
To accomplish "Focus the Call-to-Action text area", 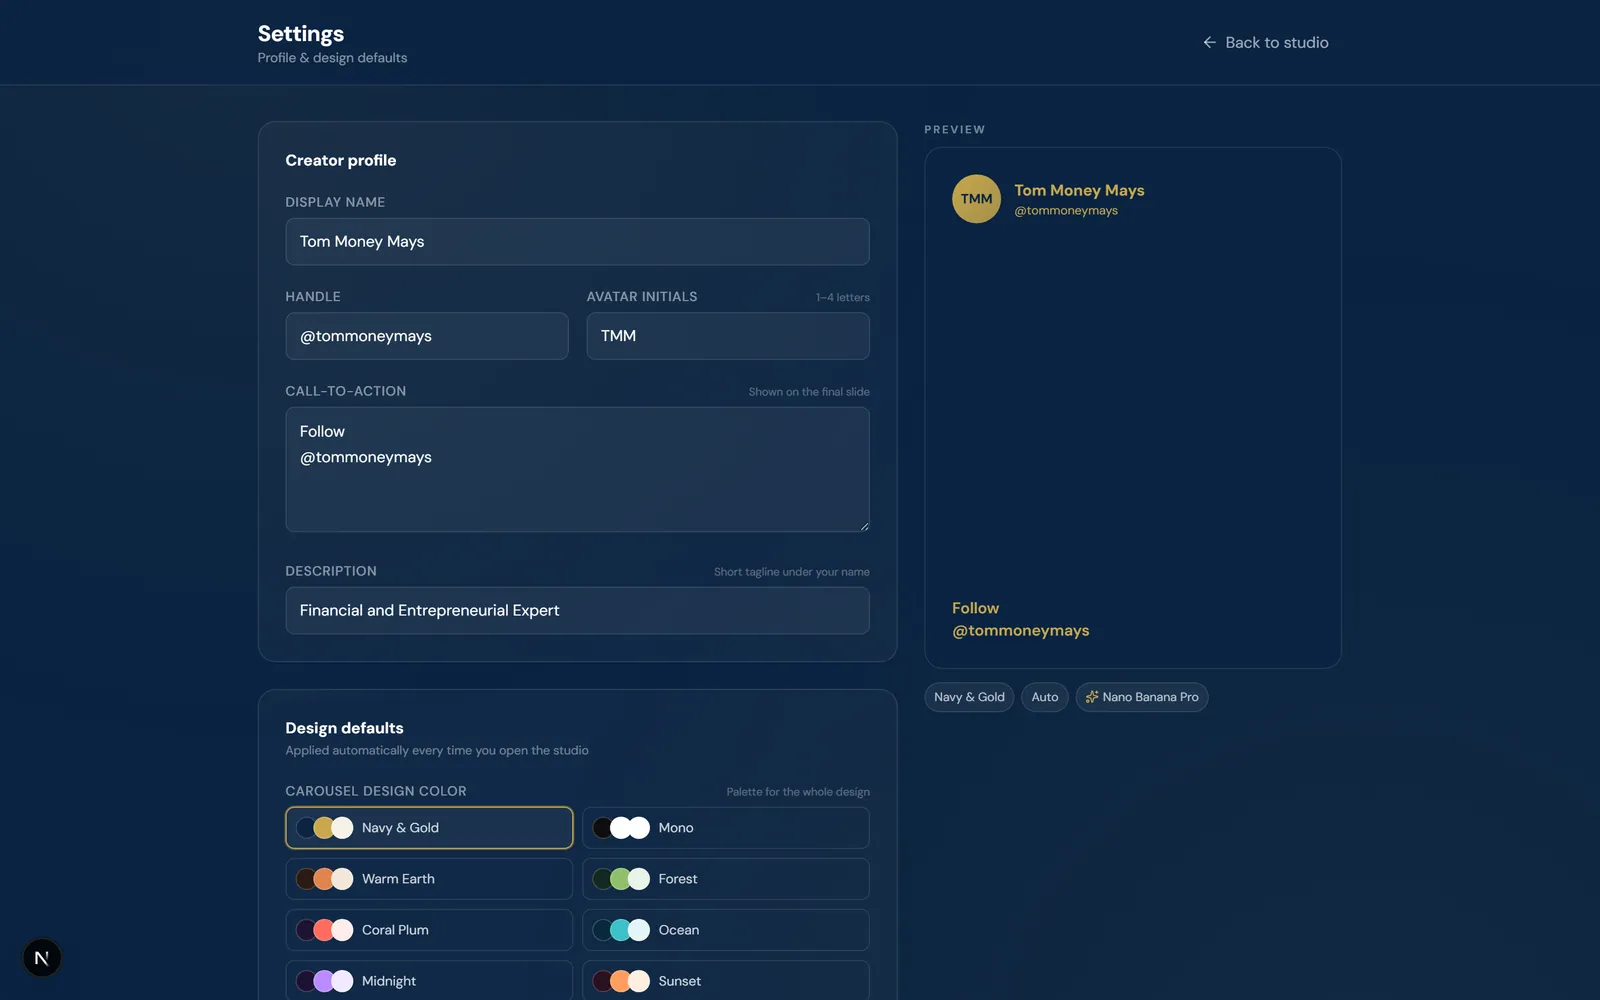I will (x=577, y=469).
